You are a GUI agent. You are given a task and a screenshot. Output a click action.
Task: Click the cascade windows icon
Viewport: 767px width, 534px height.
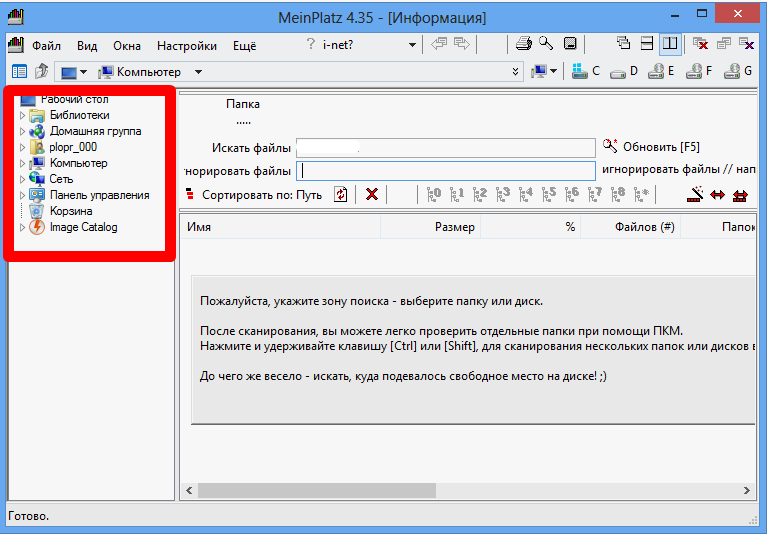point(624,43)
